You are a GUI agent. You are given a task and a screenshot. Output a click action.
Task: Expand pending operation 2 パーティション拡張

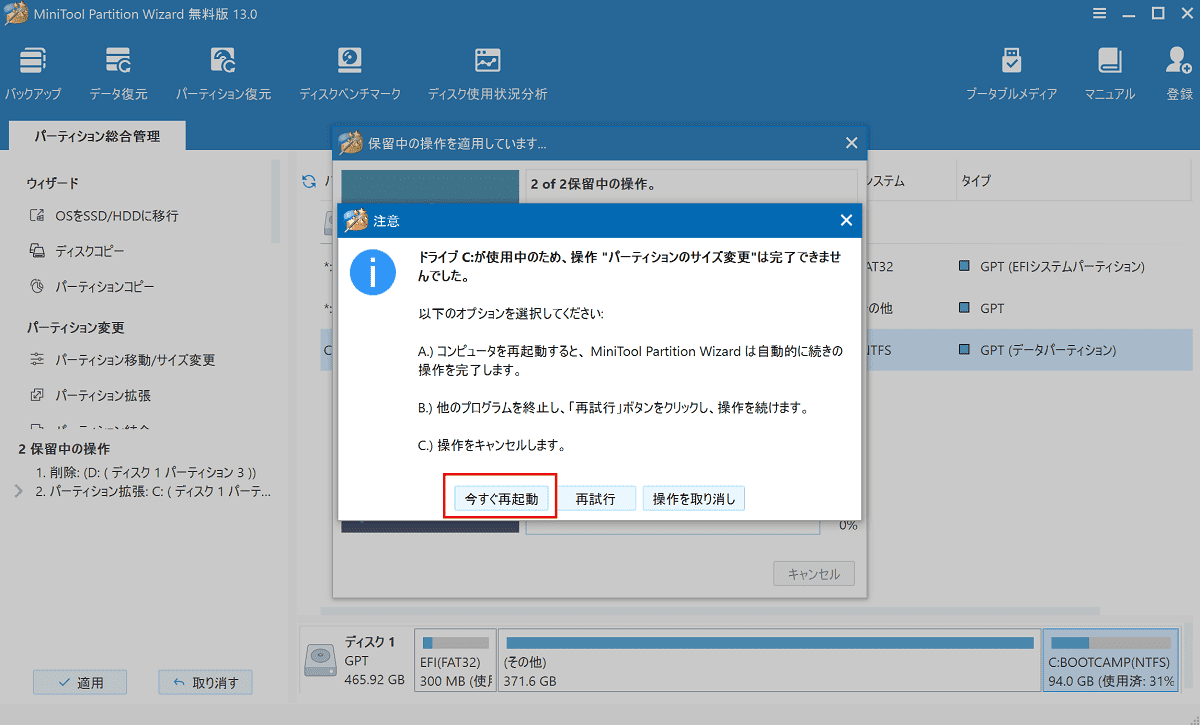click(x=19, y=492)
